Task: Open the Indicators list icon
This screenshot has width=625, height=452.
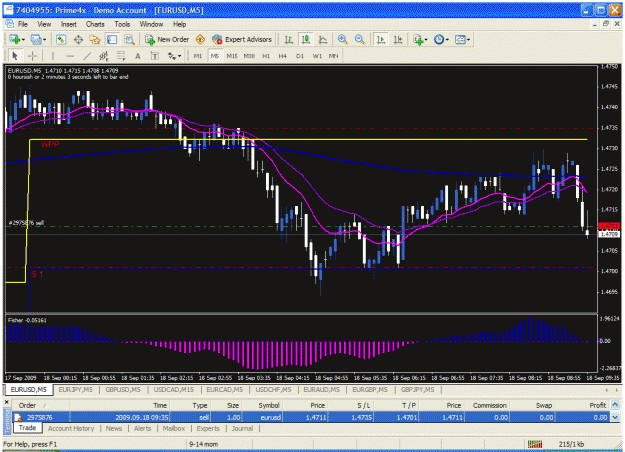Action: pyautogui.click(x=418, y=39)
